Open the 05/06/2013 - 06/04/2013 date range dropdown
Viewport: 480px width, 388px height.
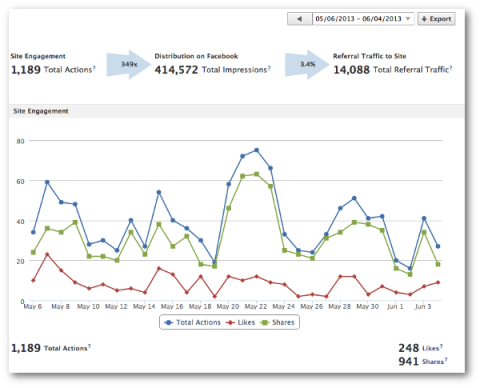click(x=363, y=19)
